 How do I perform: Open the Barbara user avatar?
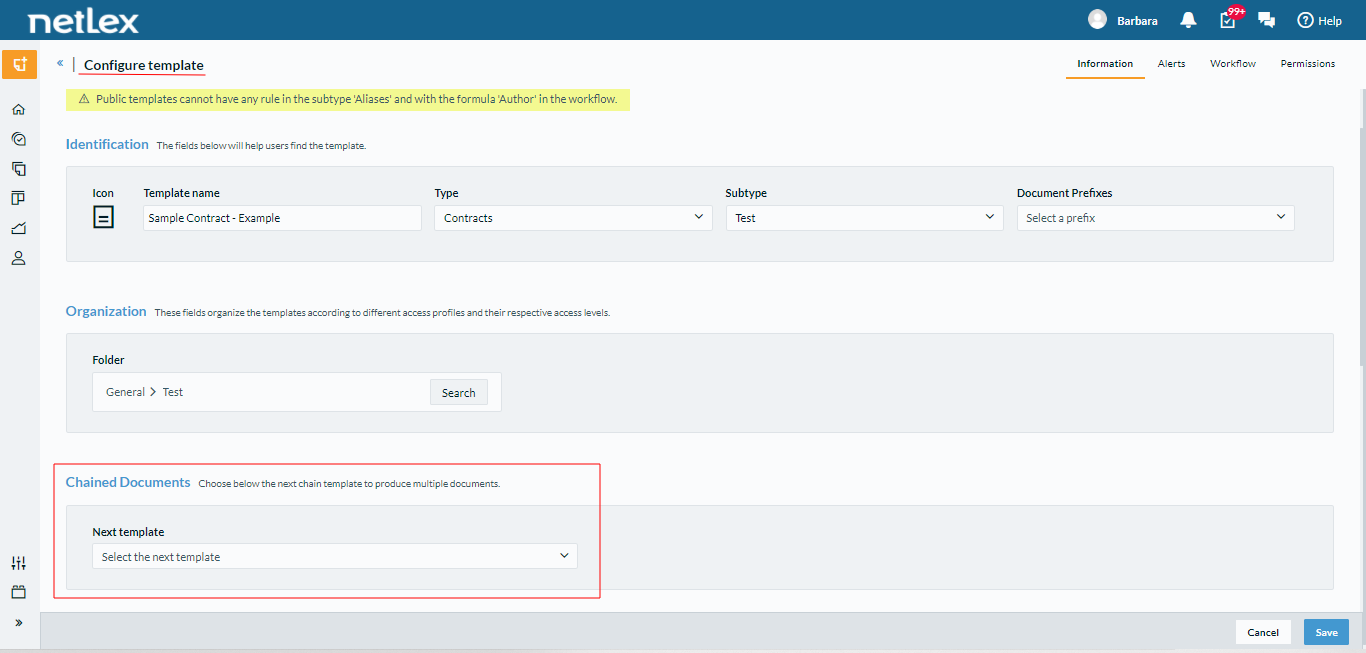1097,20
